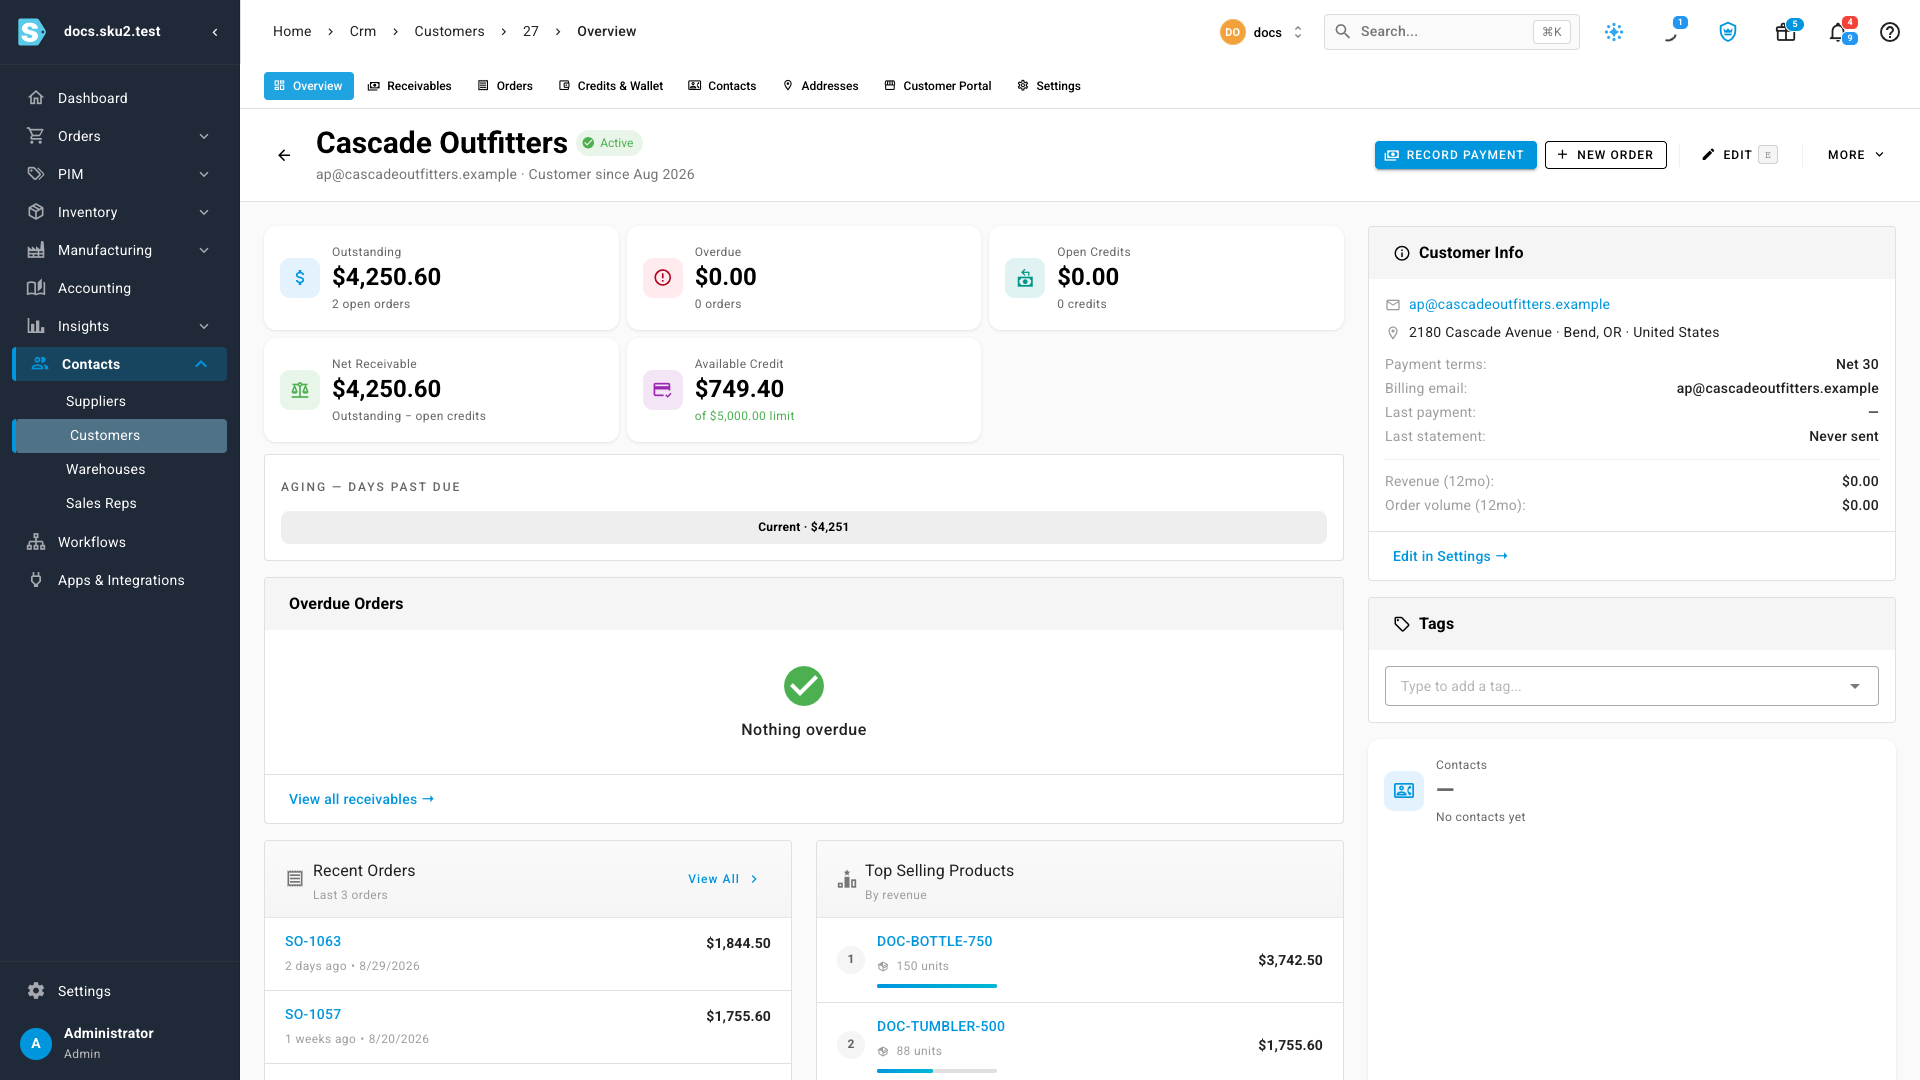This screenshot has height=1080, width=1920.
Task: Click the customer email link in Customer Info
Action: 1509,304
